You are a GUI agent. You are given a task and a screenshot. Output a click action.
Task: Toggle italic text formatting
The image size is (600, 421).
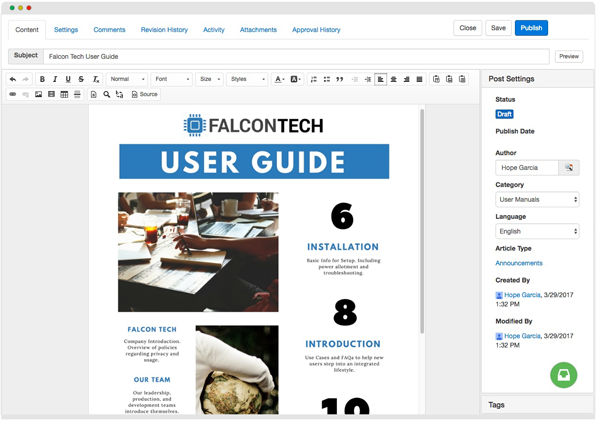[55, 79]
